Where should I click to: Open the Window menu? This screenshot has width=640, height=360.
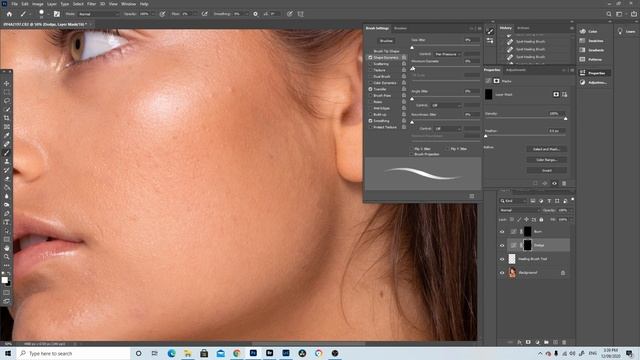(x=129, y=4)
